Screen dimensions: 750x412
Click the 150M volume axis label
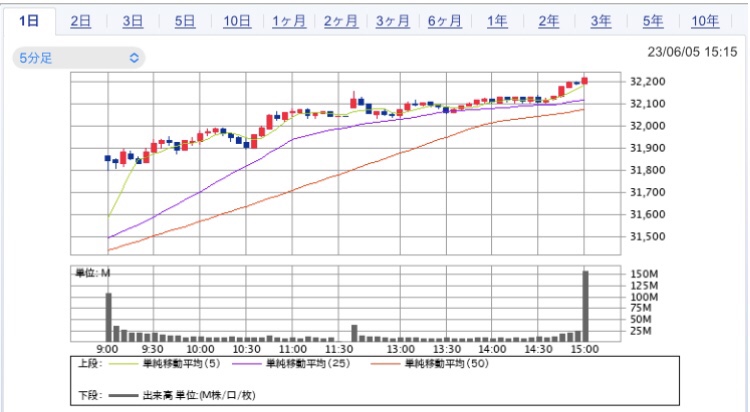(644, 274)
